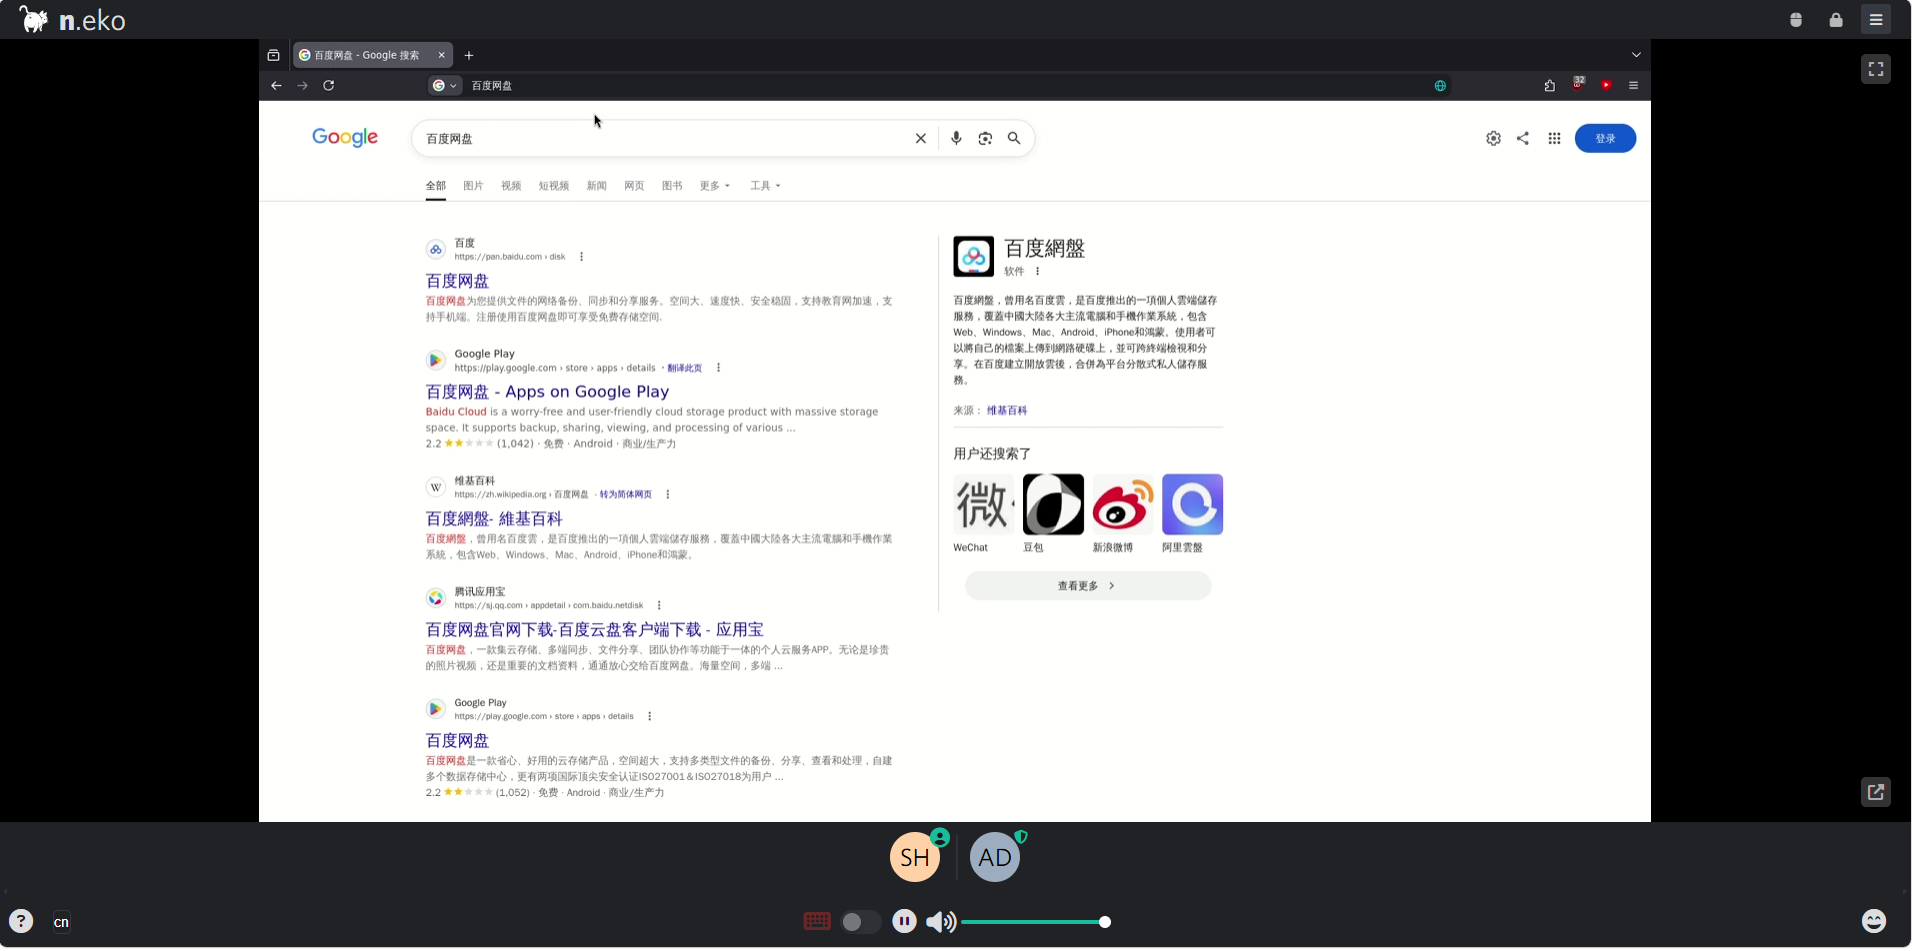
Task: Open the 百度网盘 pan.baidu.com result
Action: click(x=457, y=281)
